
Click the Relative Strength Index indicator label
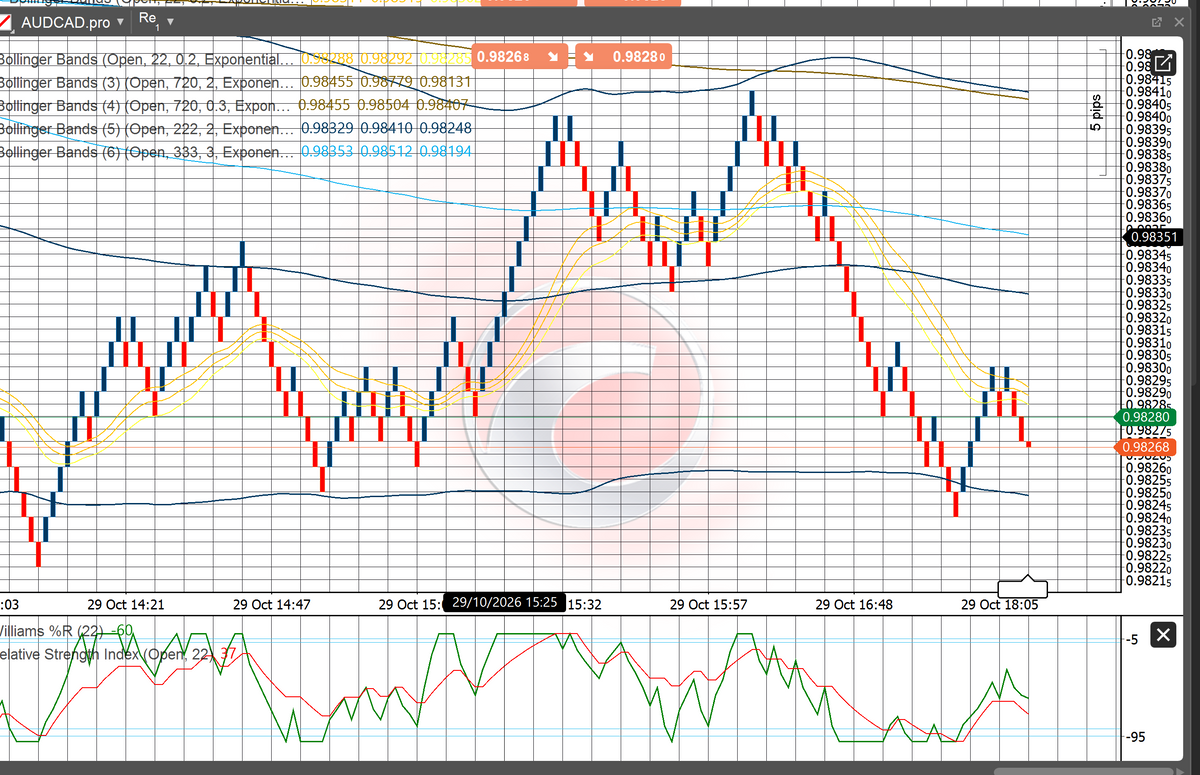[x=106, y=654]
